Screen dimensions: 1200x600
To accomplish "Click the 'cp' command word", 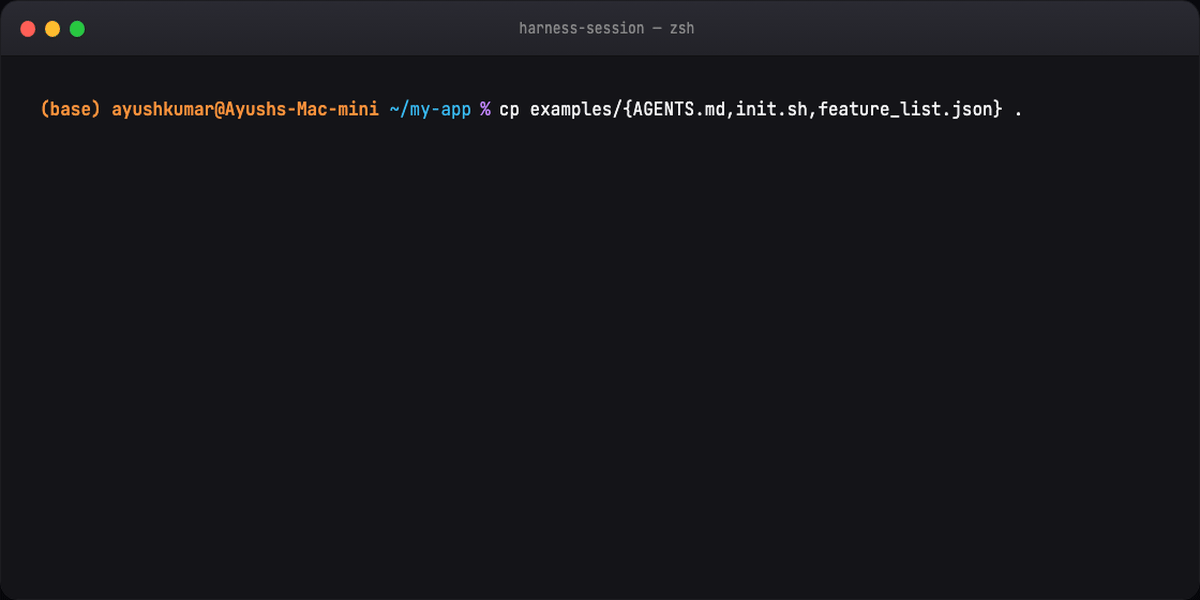I will click(510, 111).
